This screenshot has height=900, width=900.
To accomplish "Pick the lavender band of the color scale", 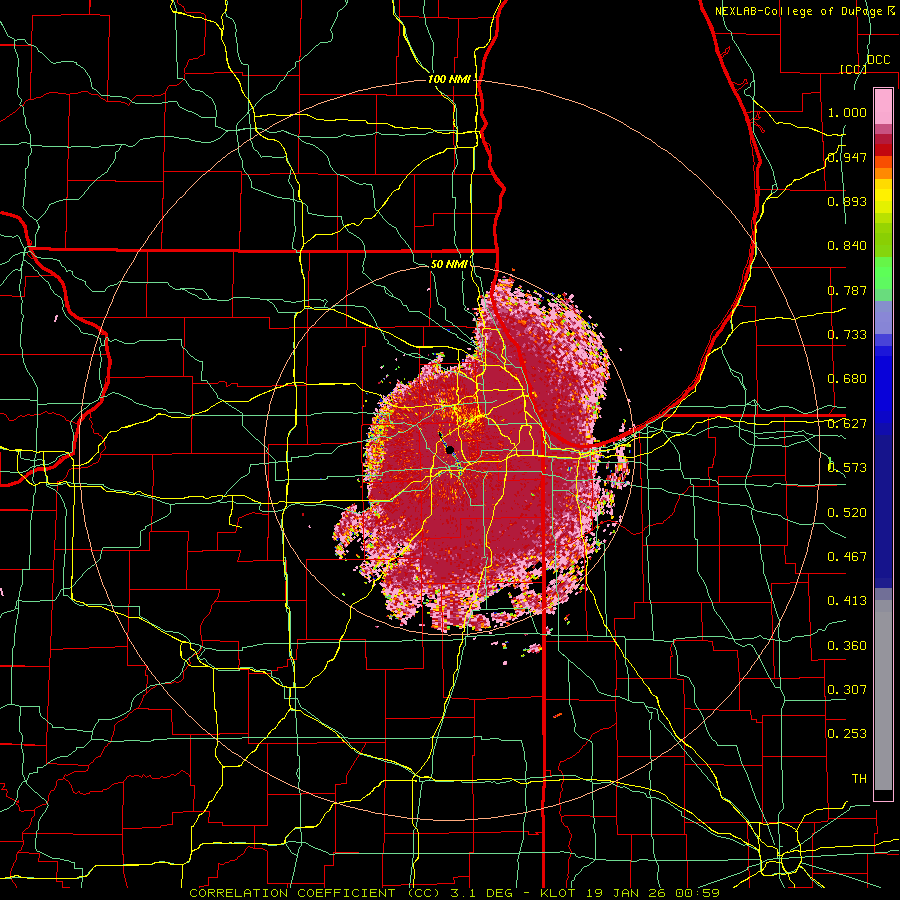I will coord(883,317).
